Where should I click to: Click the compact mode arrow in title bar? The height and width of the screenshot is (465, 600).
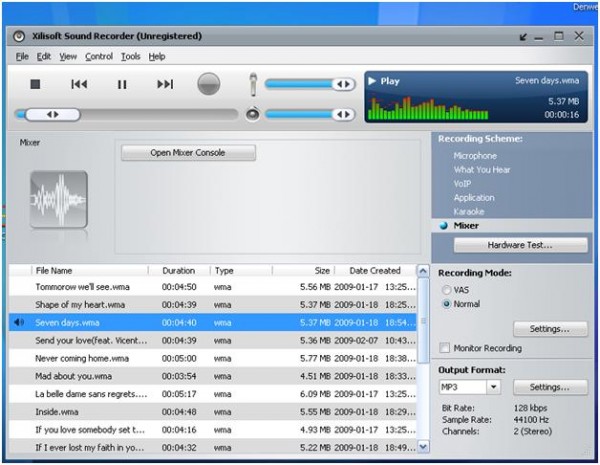click(523, 37)
